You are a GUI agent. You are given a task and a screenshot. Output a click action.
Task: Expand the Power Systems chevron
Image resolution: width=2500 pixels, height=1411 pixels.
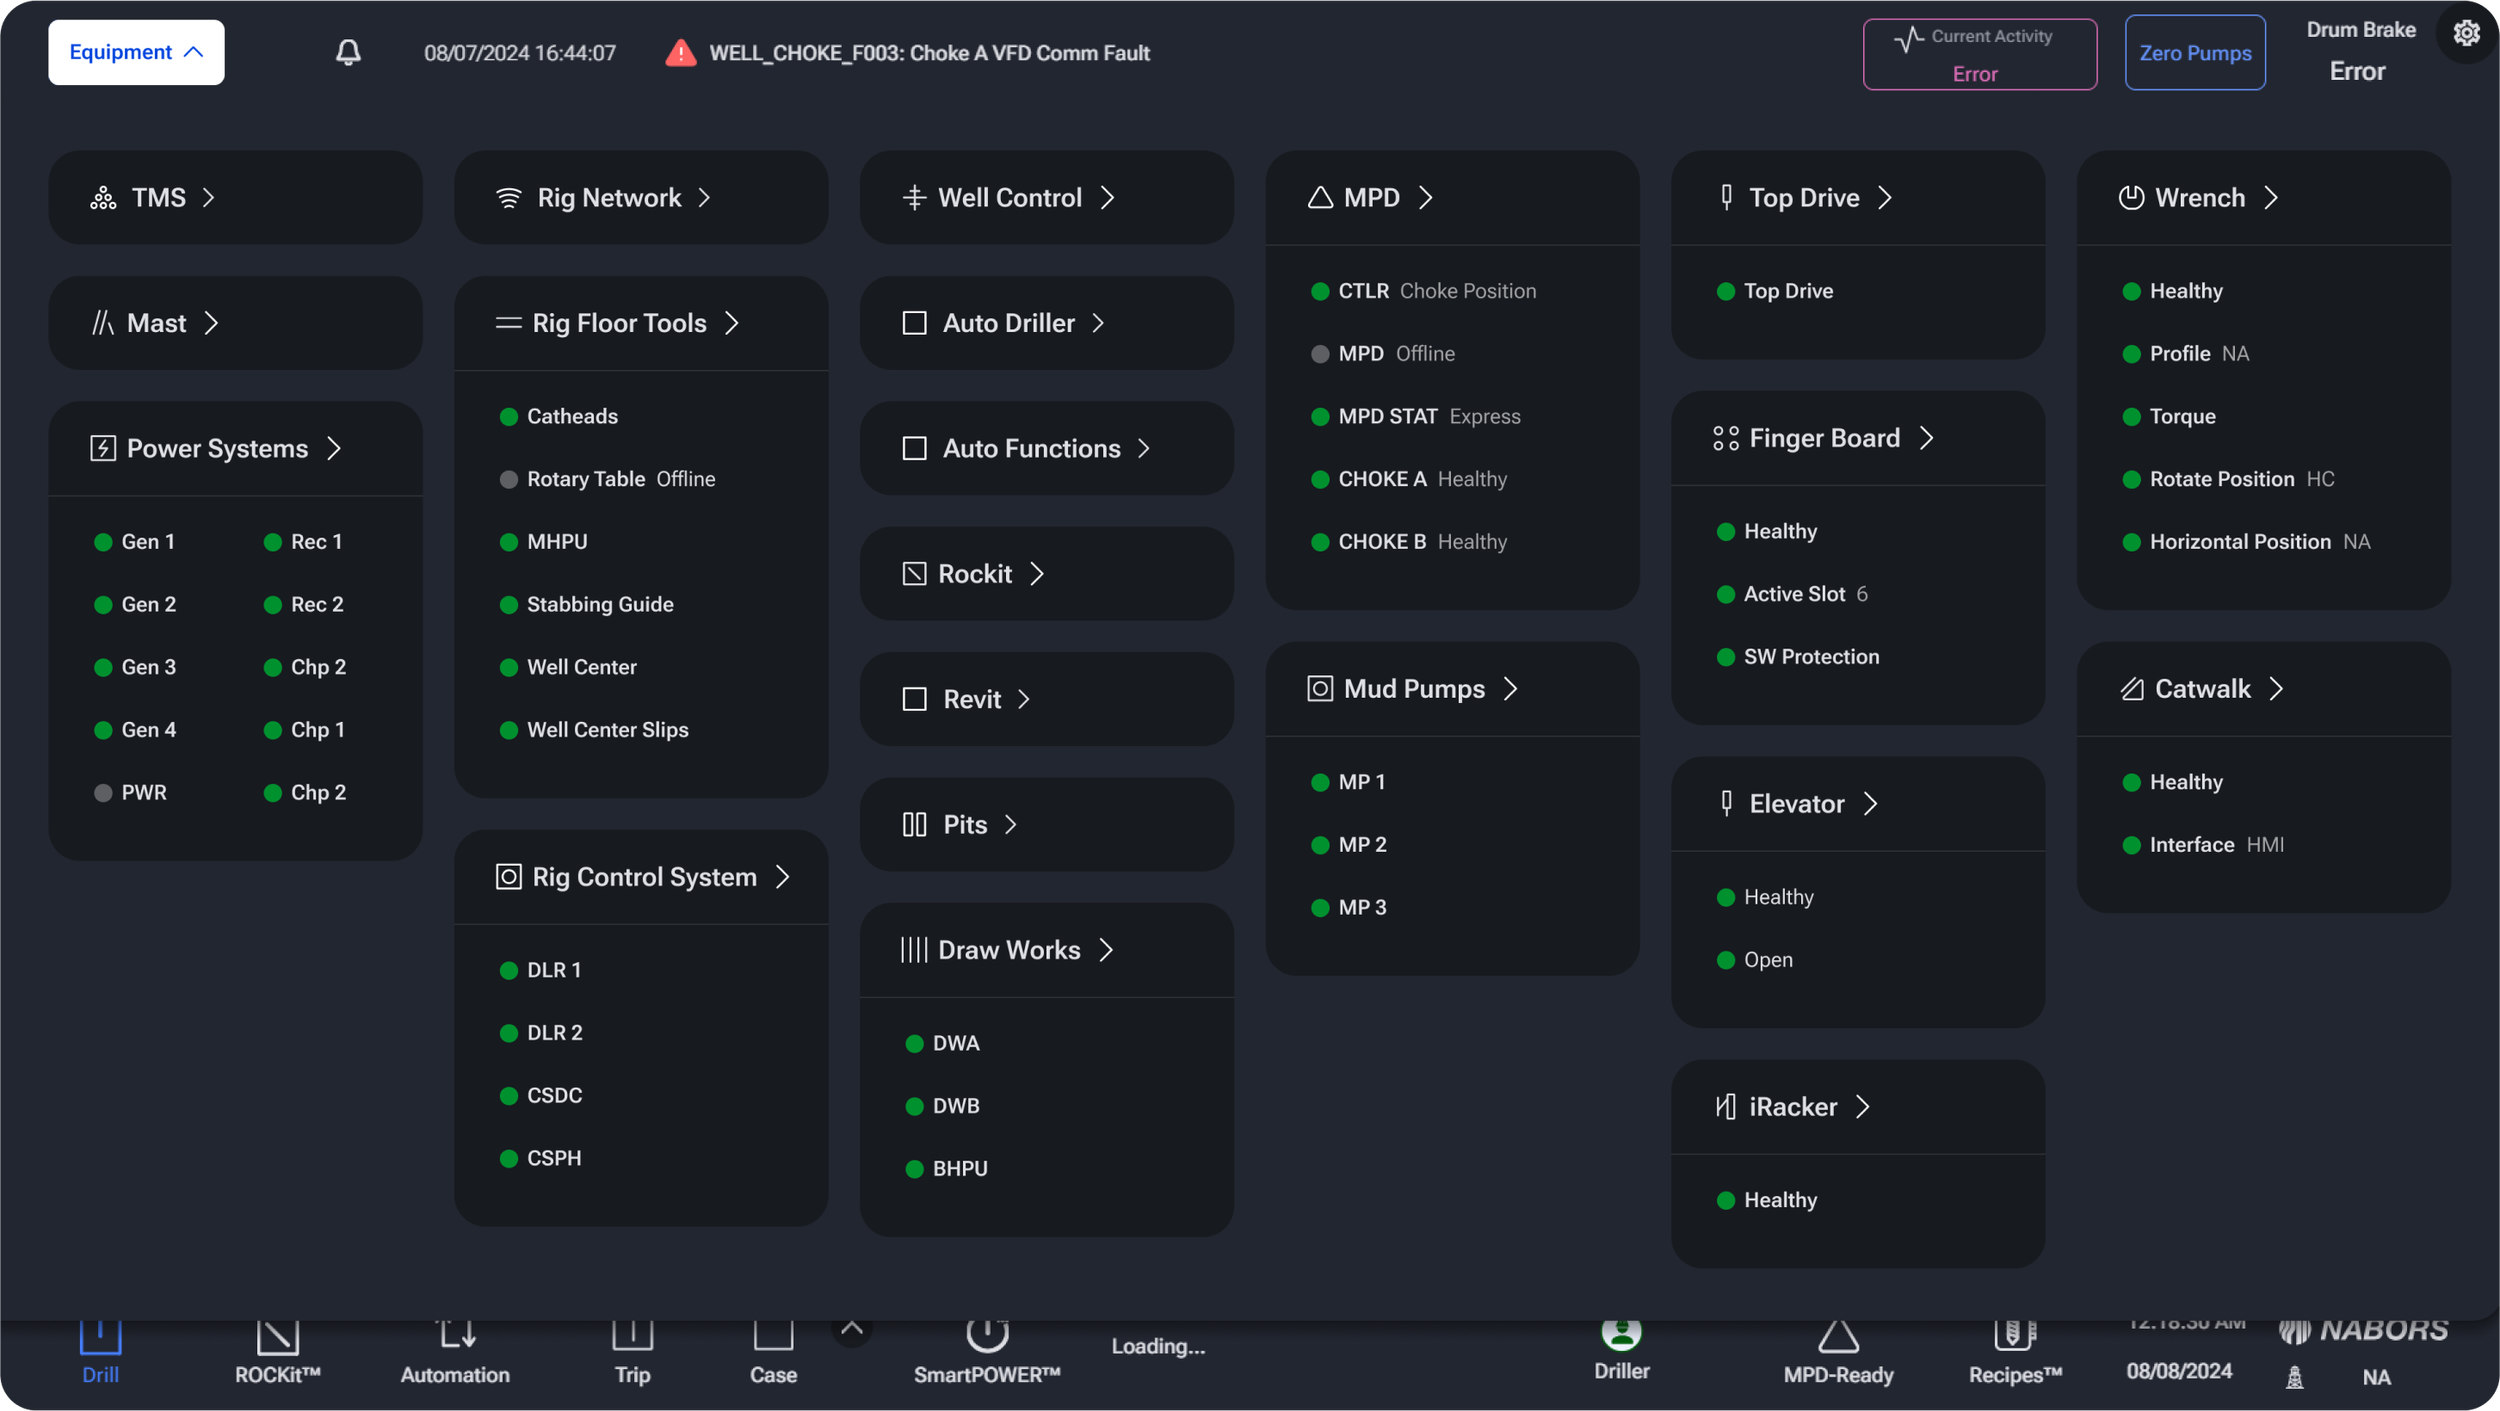point(334,448)
